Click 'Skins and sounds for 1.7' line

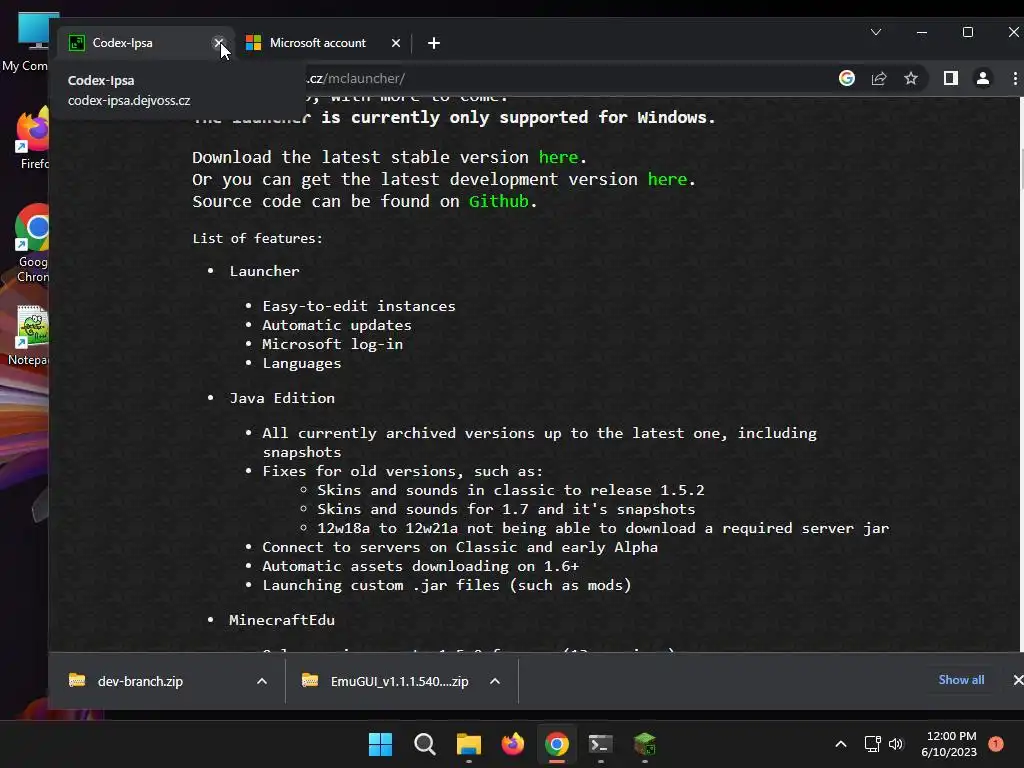click(x=506, y=509)
